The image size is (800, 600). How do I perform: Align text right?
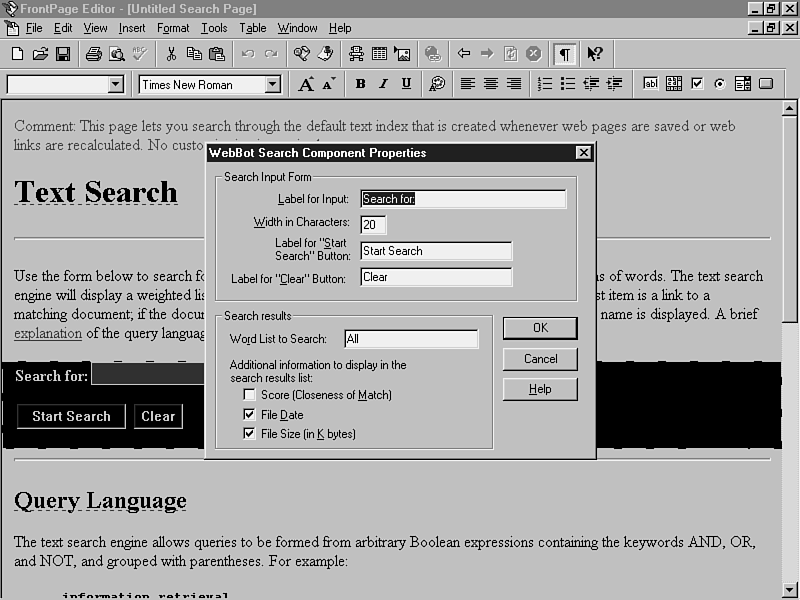click(x=514, y=84)
